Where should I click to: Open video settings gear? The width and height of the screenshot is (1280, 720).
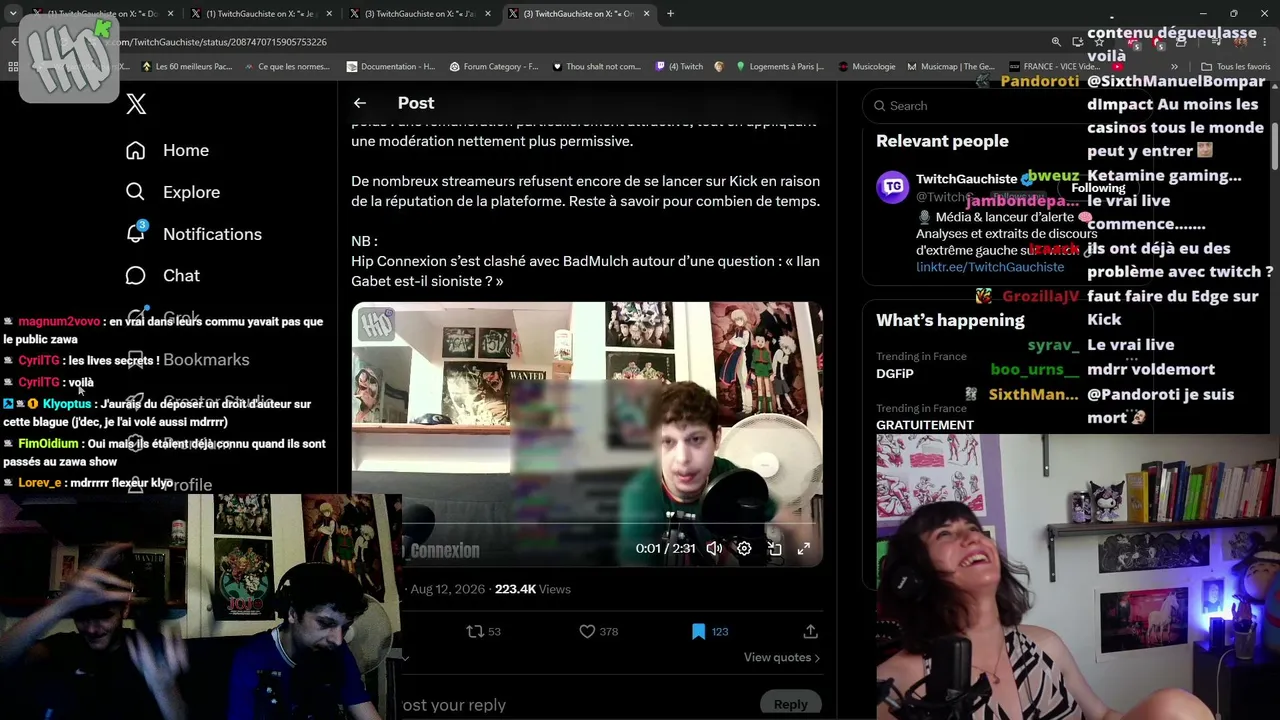[744, 548]
